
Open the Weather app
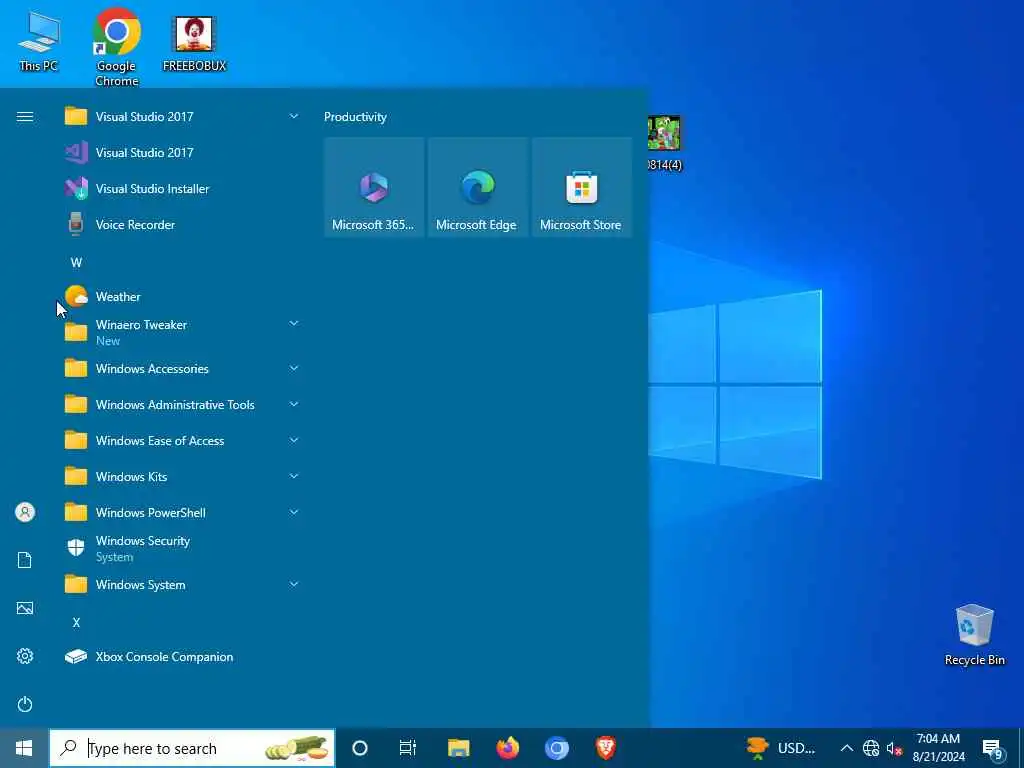pyautogui.click(x=181, y=296)
